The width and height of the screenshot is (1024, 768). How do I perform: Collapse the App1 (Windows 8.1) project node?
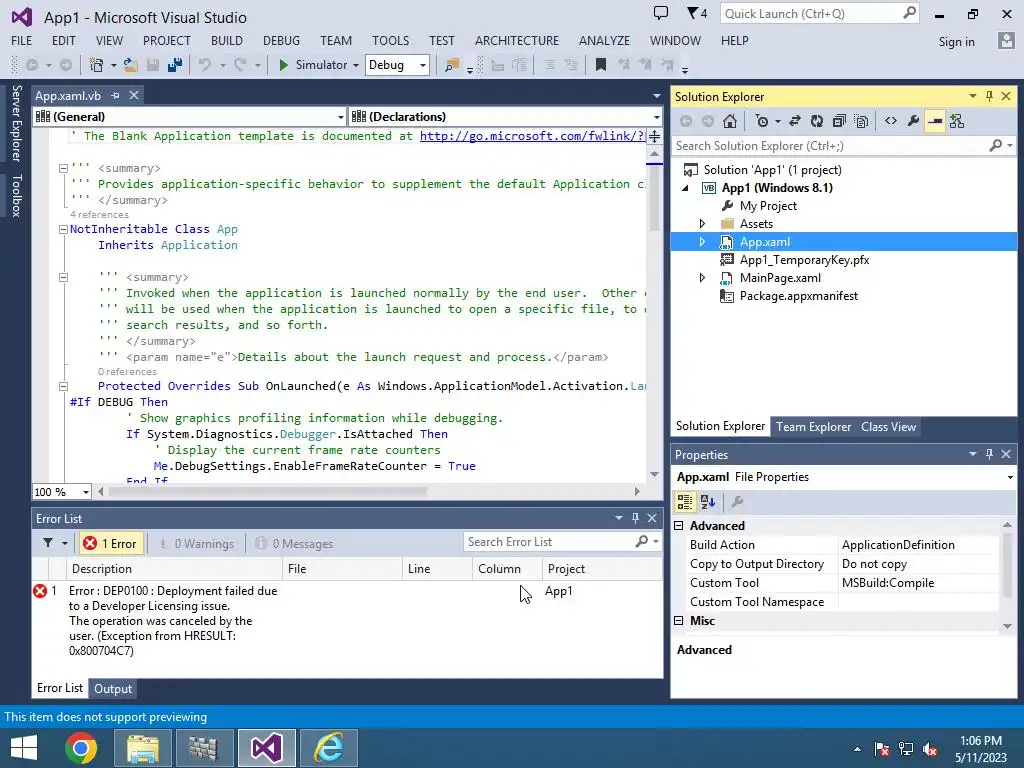pos(686,189)
